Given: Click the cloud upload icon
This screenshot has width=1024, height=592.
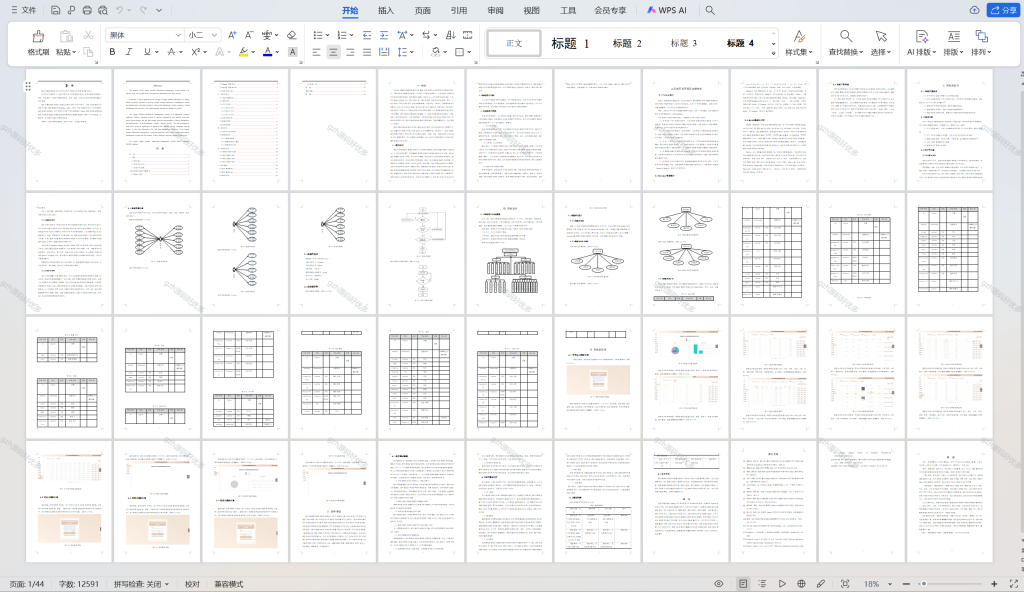Looking at the screenshot, I should tap(974, 10).
